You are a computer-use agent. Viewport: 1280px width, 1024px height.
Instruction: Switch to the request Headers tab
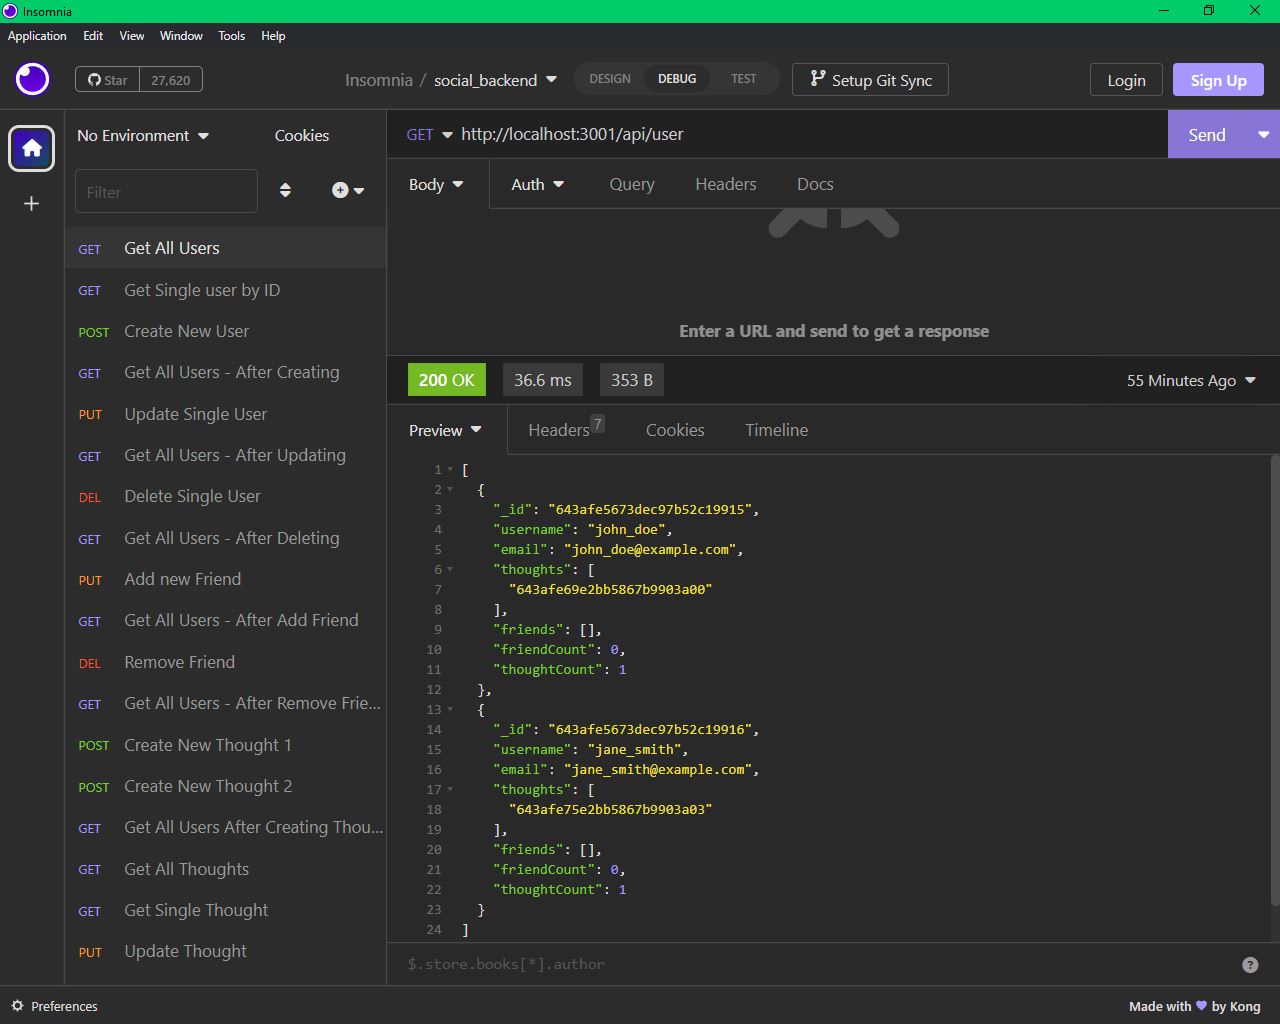(x=726, y=184)
